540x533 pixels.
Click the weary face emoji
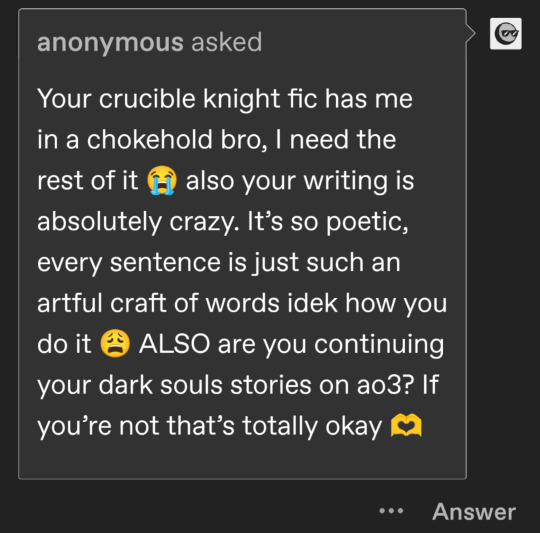pyautogui.click(x=115, y=344)
